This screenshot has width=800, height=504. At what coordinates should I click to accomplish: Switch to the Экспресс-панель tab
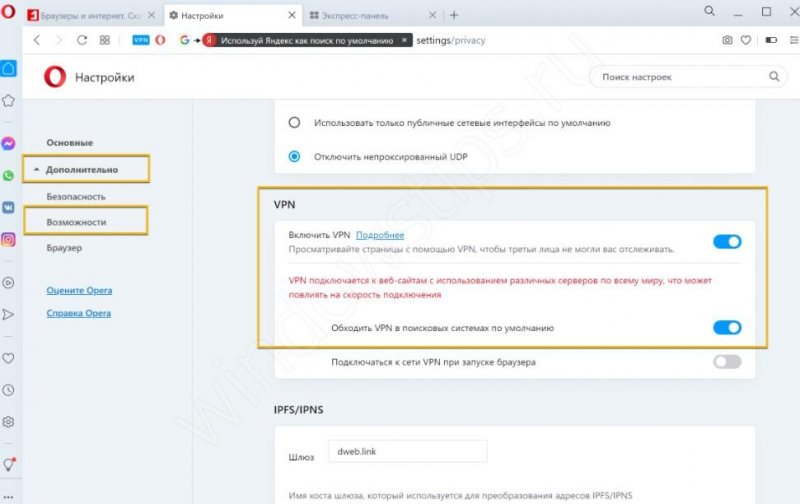click(373, 16)
